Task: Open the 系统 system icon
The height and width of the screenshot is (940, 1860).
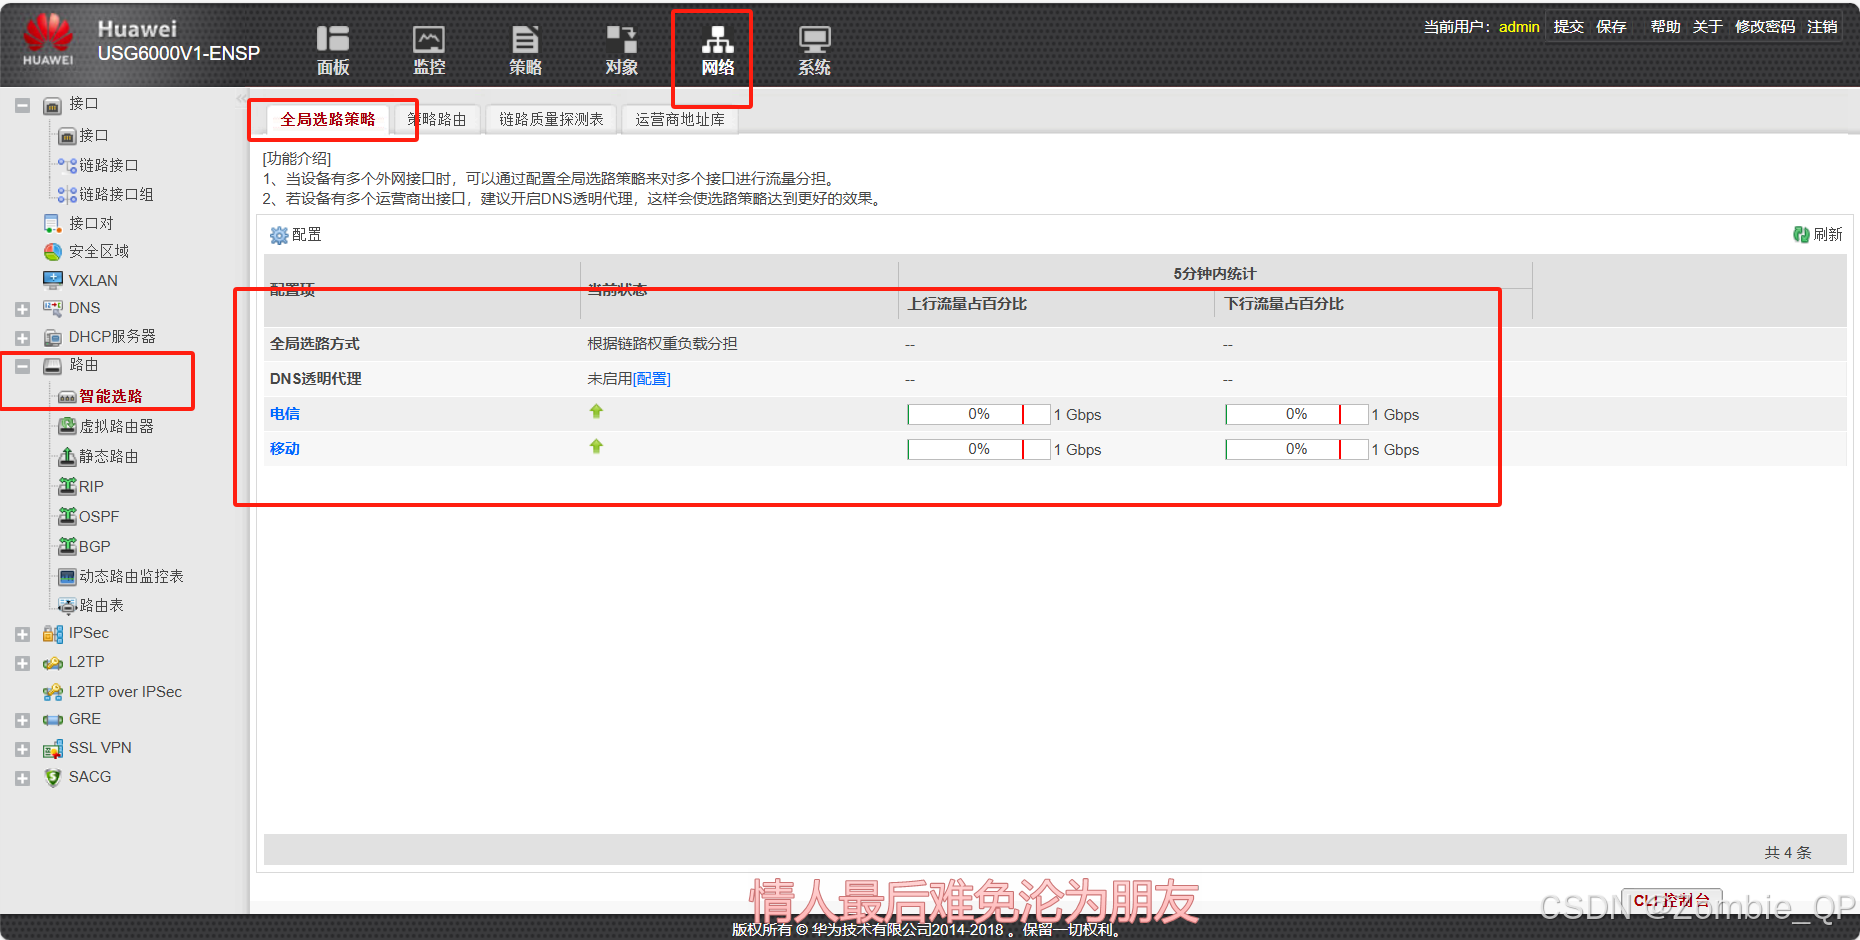Action: pos(814,39)
